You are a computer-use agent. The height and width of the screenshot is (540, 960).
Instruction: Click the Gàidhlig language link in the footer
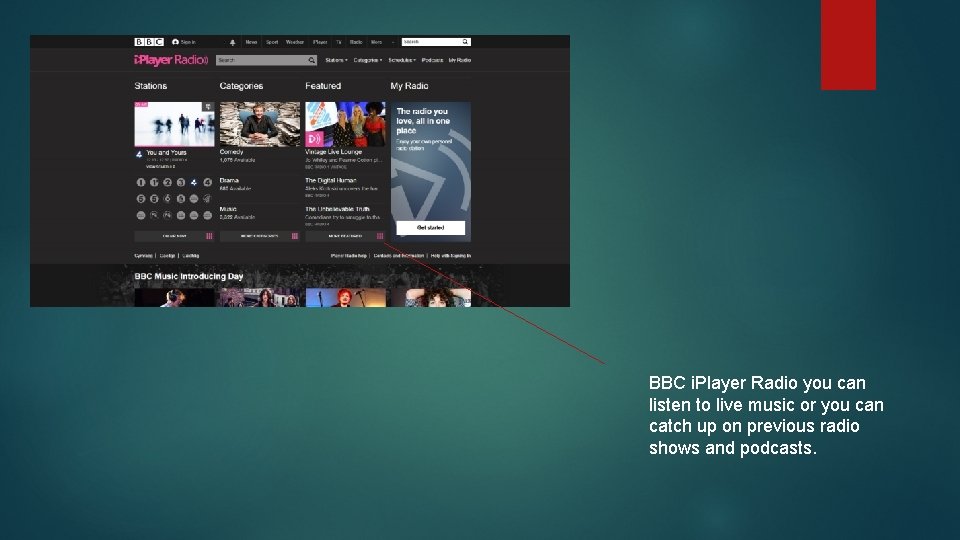point(190,256)
